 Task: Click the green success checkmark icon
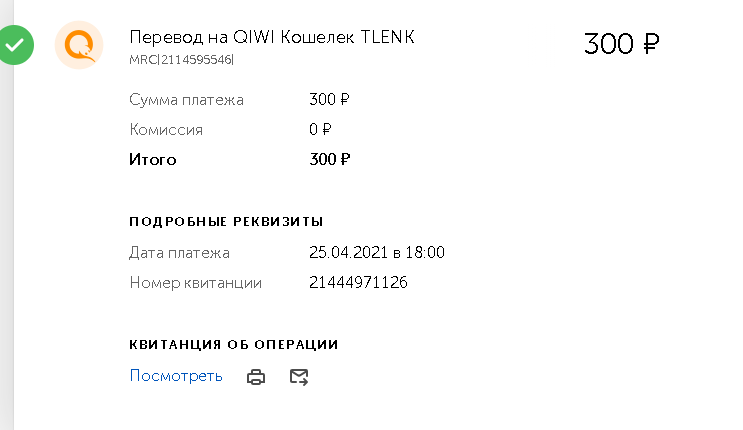16,45
